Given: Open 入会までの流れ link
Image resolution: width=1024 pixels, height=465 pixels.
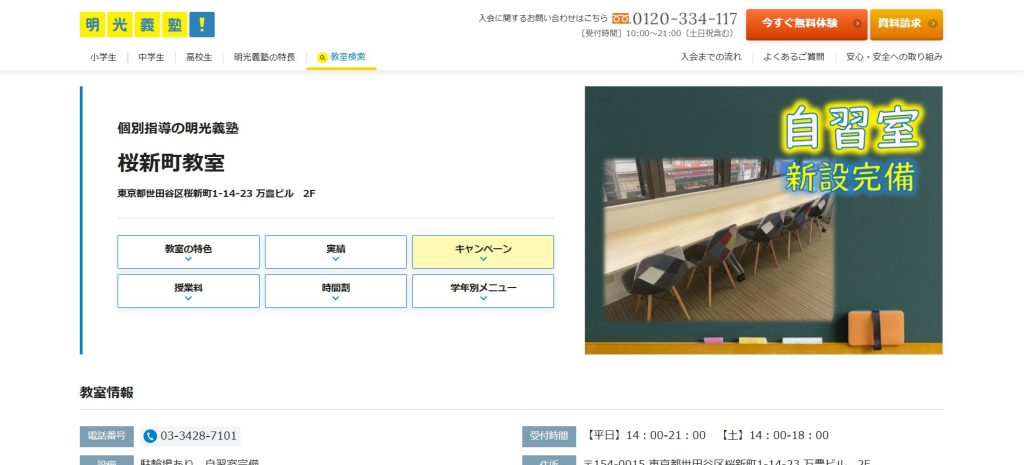Looking at the screenshot, I should point(711,57).
